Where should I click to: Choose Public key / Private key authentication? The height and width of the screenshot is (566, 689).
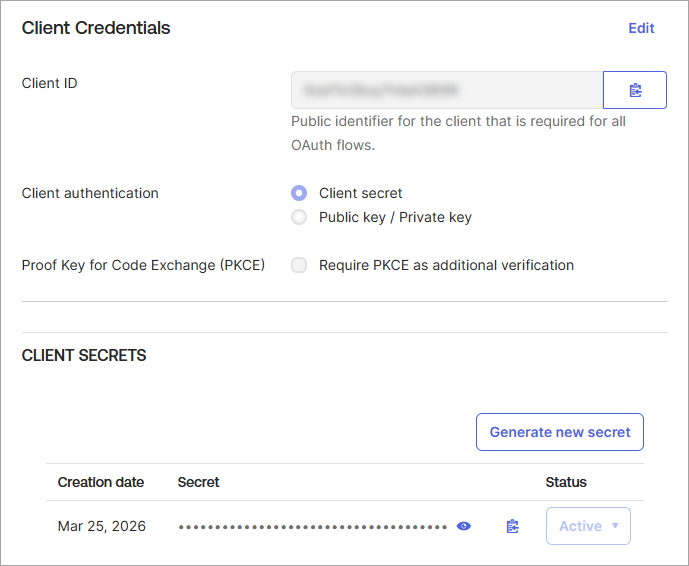(299, 217)
